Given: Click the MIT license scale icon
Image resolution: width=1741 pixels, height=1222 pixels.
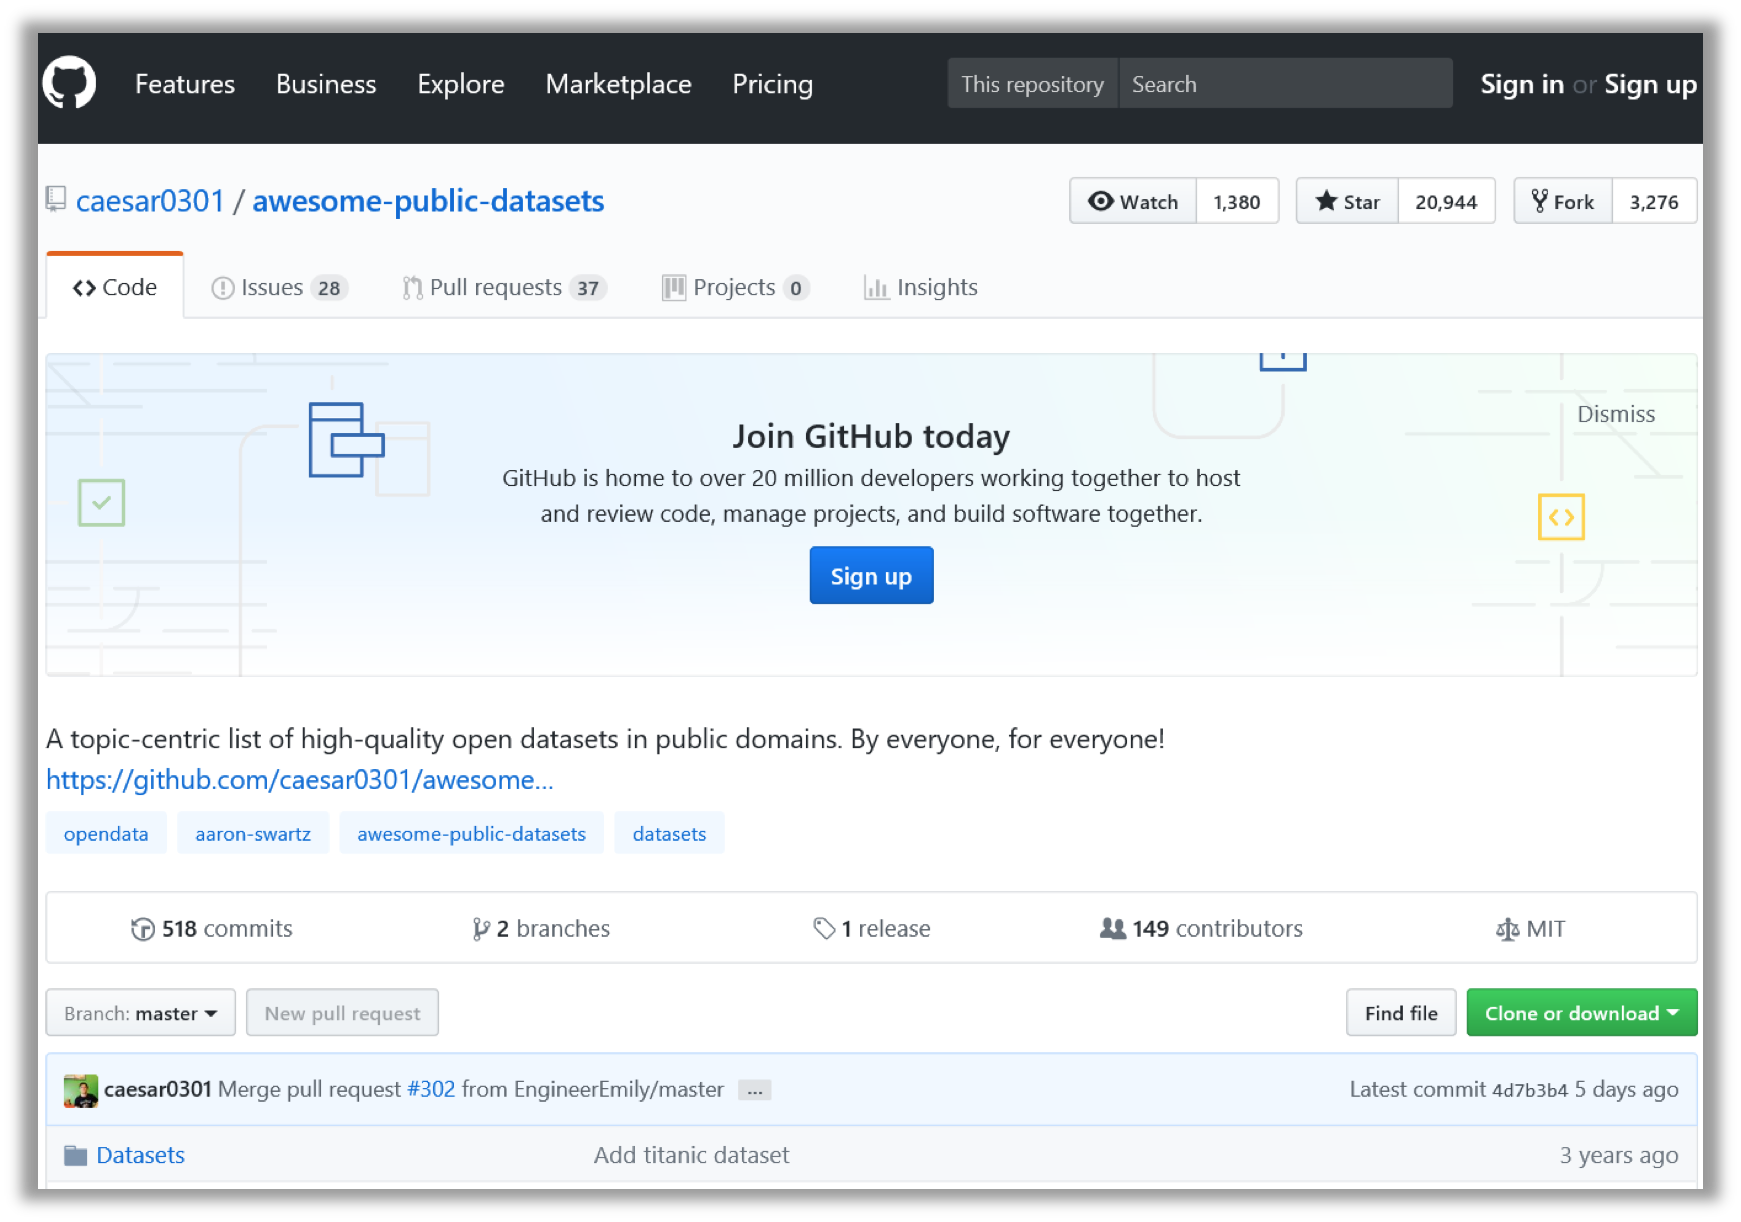Looking at the screenshot, I should (1507, 930).
